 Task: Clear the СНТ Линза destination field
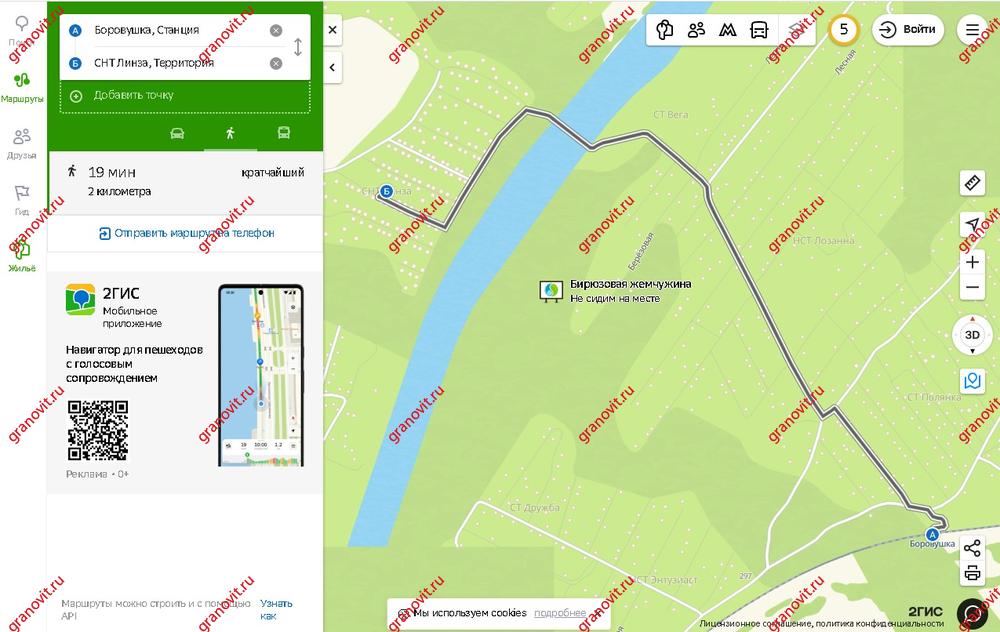tap(276, 64)
